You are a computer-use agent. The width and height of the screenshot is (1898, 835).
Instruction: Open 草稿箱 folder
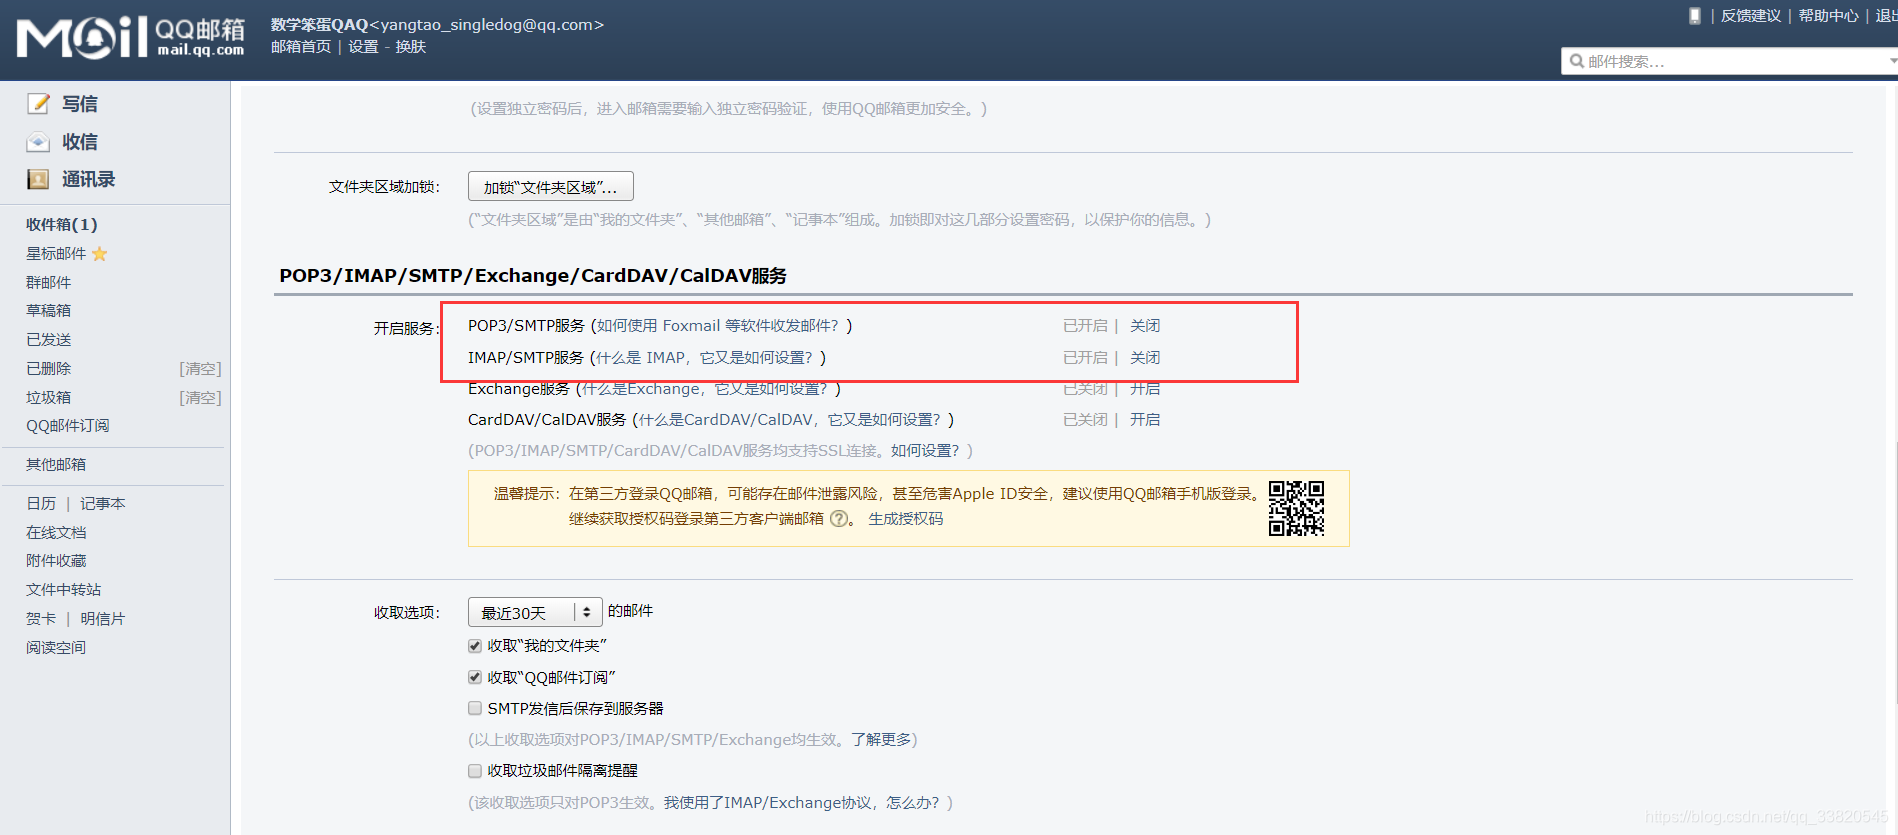[48, 311]
